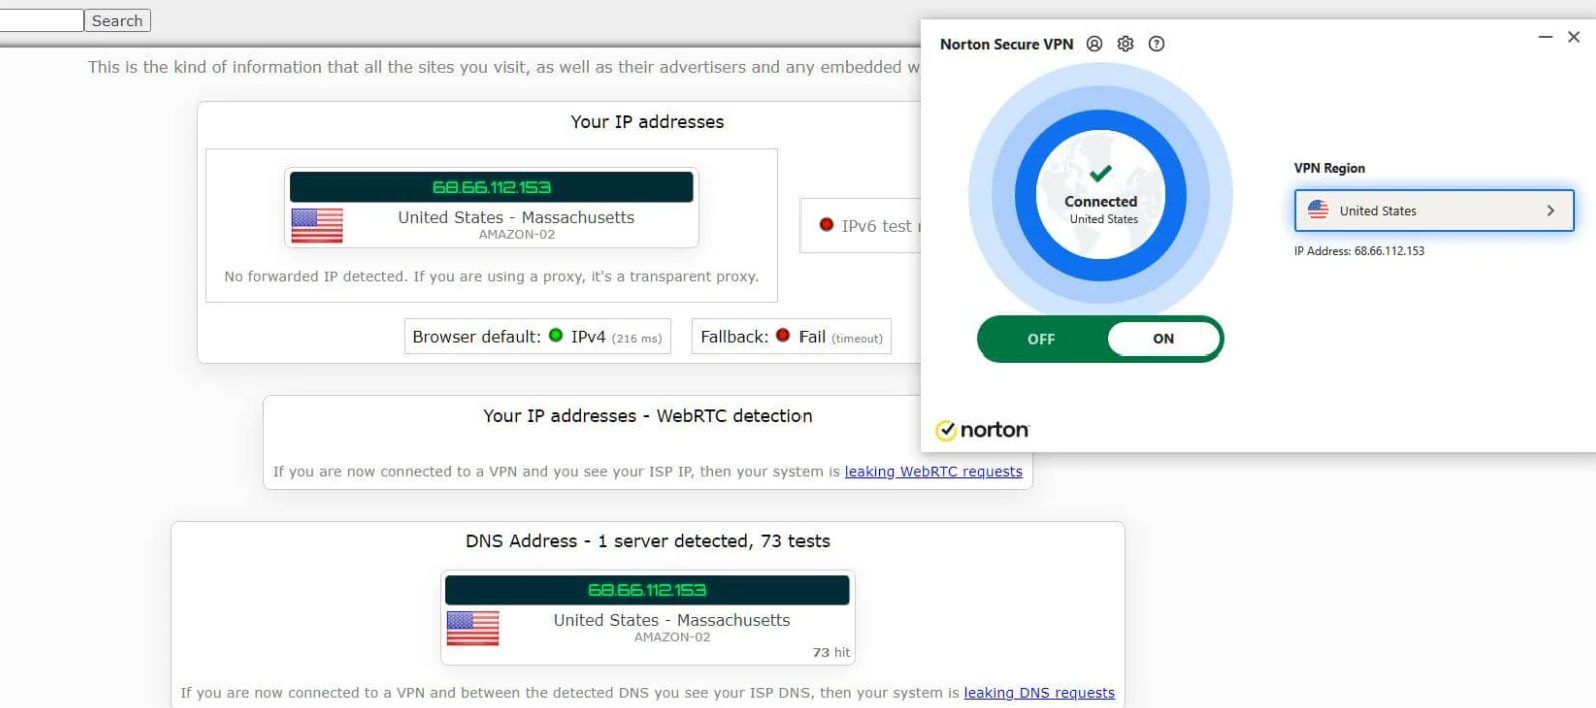Open Norton VPN settings gear
The image size is (1596, 708).
click(1125, 44)
